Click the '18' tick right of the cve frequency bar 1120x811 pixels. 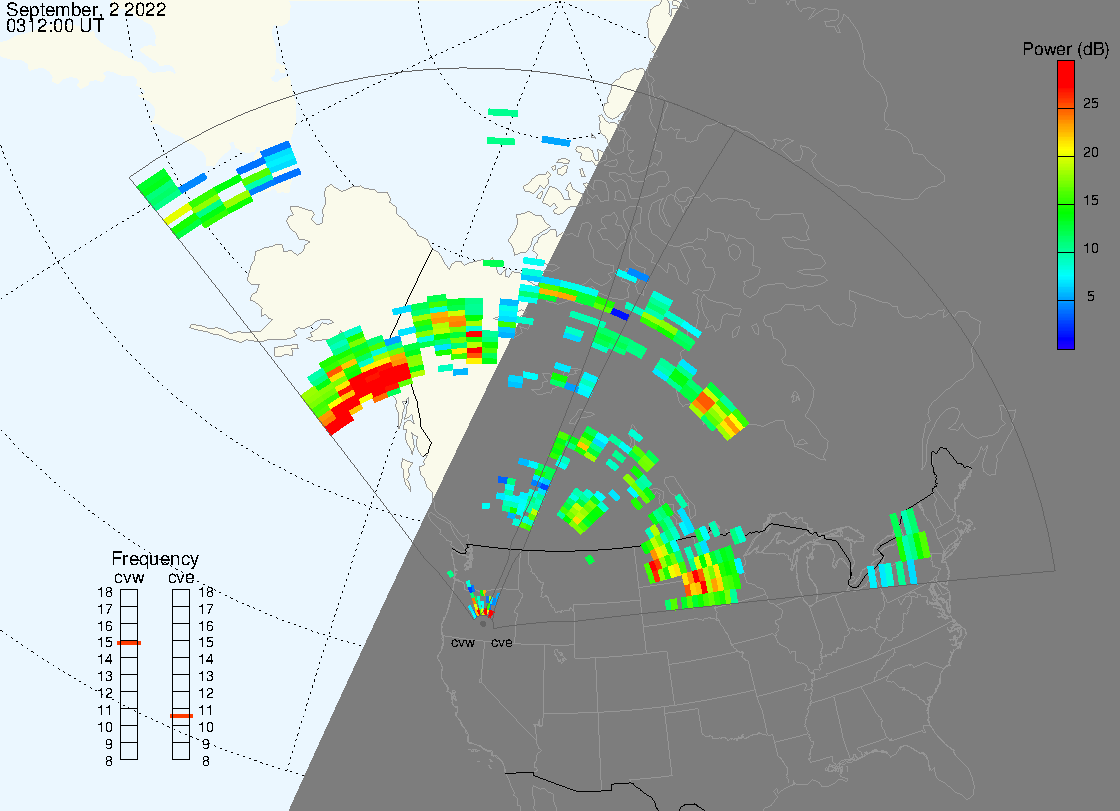(206, 592)
